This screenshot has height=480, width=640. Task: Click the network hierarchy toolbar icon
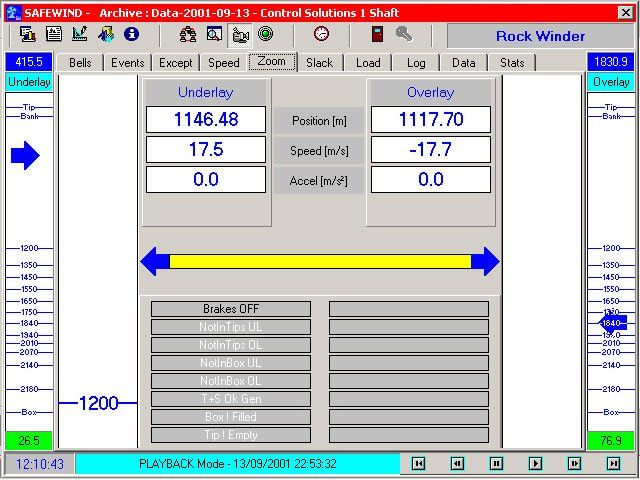pos(188,34)
